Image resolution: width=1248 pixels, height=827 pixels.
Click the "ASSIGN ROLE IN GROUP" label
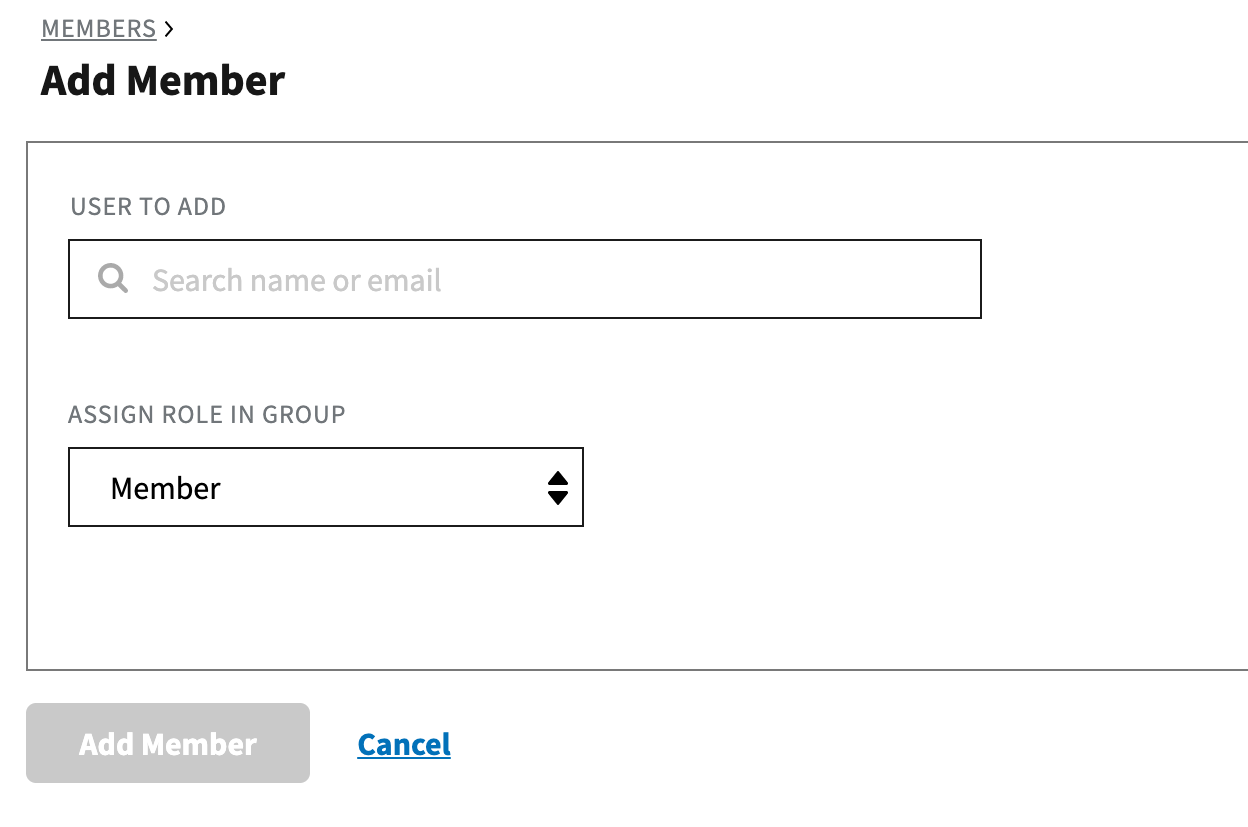pyautogui.click(x=207, y=415)
